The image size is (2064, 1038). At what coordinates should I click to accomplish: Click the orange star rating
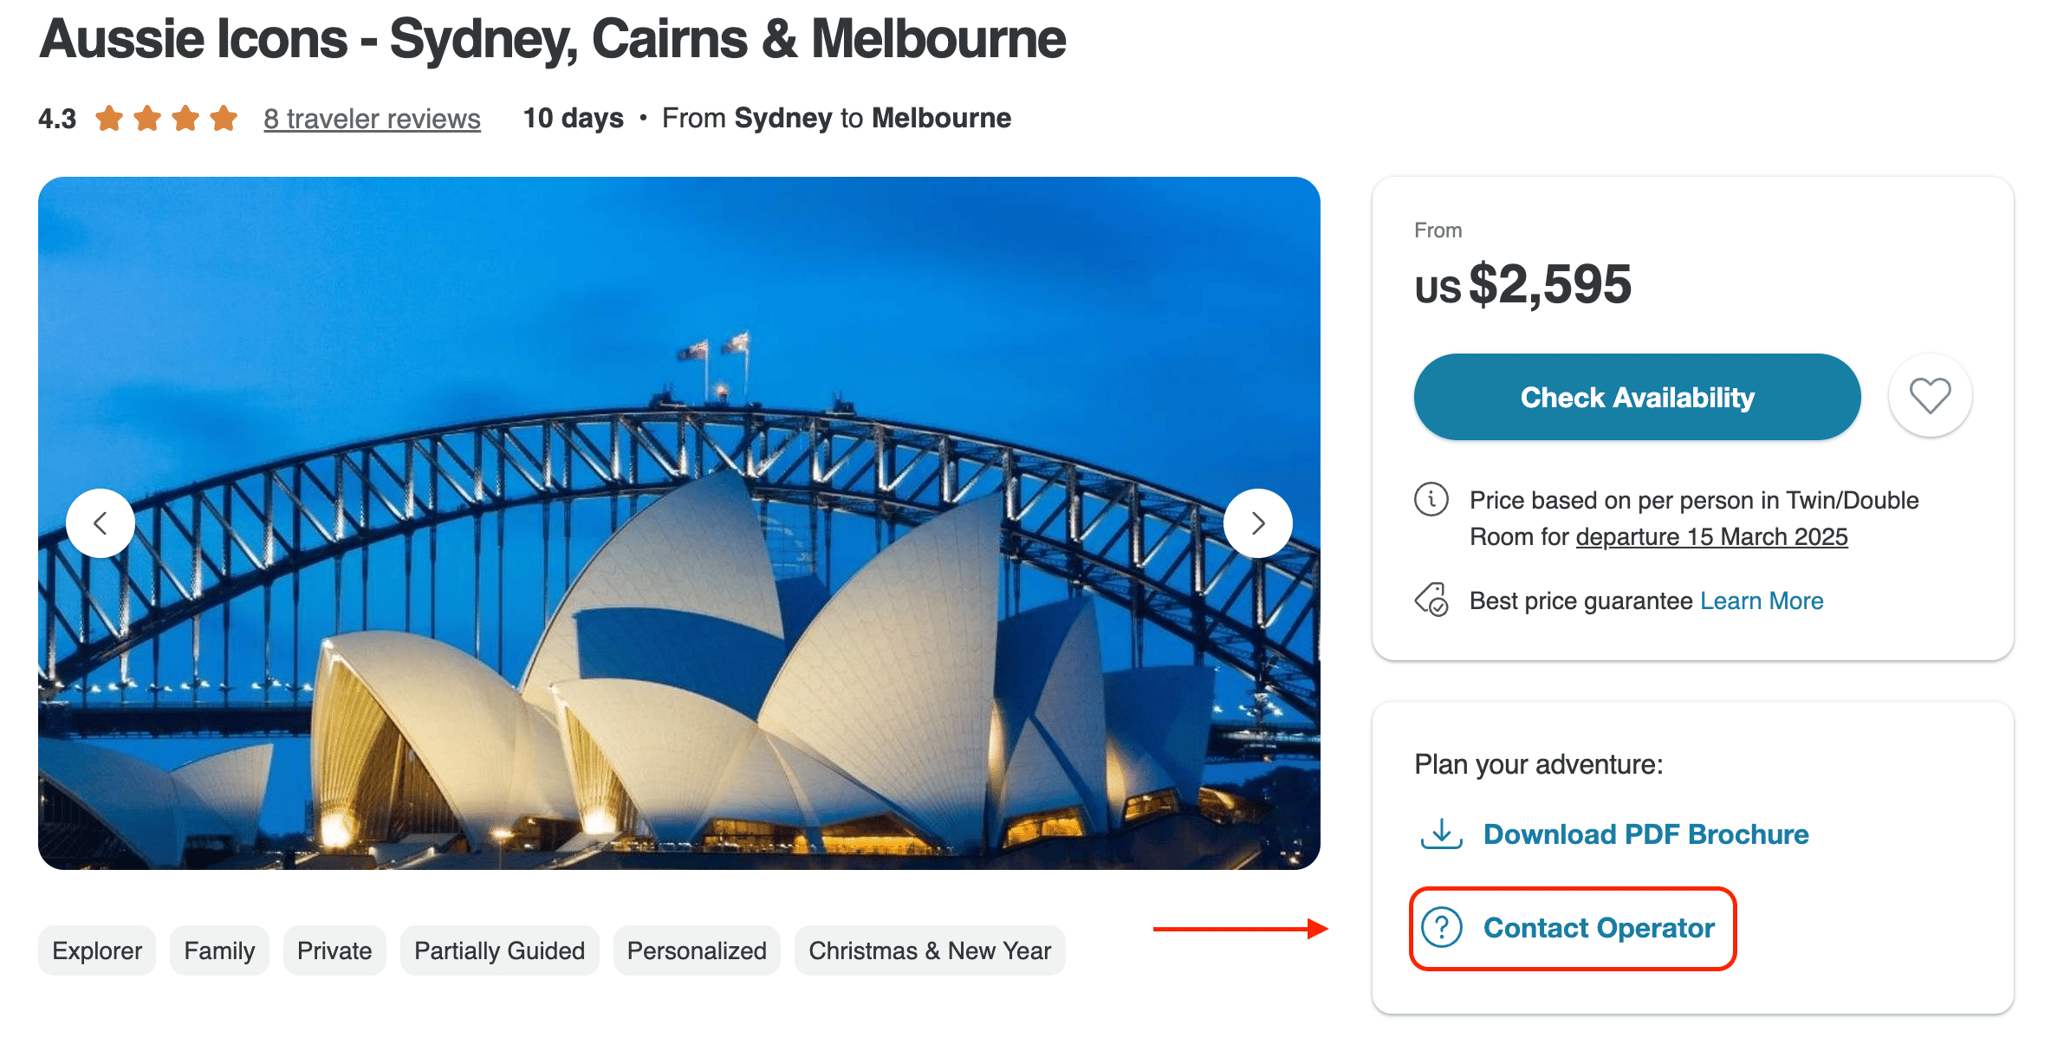(x=166, y=119)
